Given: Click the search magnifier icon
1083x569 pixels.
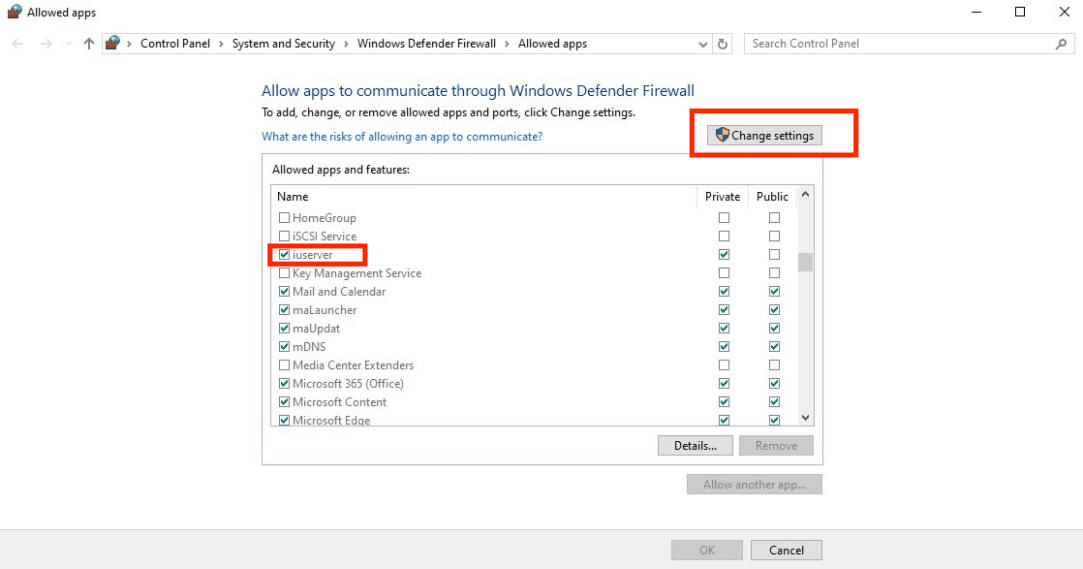Looking at the screenshot, I should point(1061,44).
